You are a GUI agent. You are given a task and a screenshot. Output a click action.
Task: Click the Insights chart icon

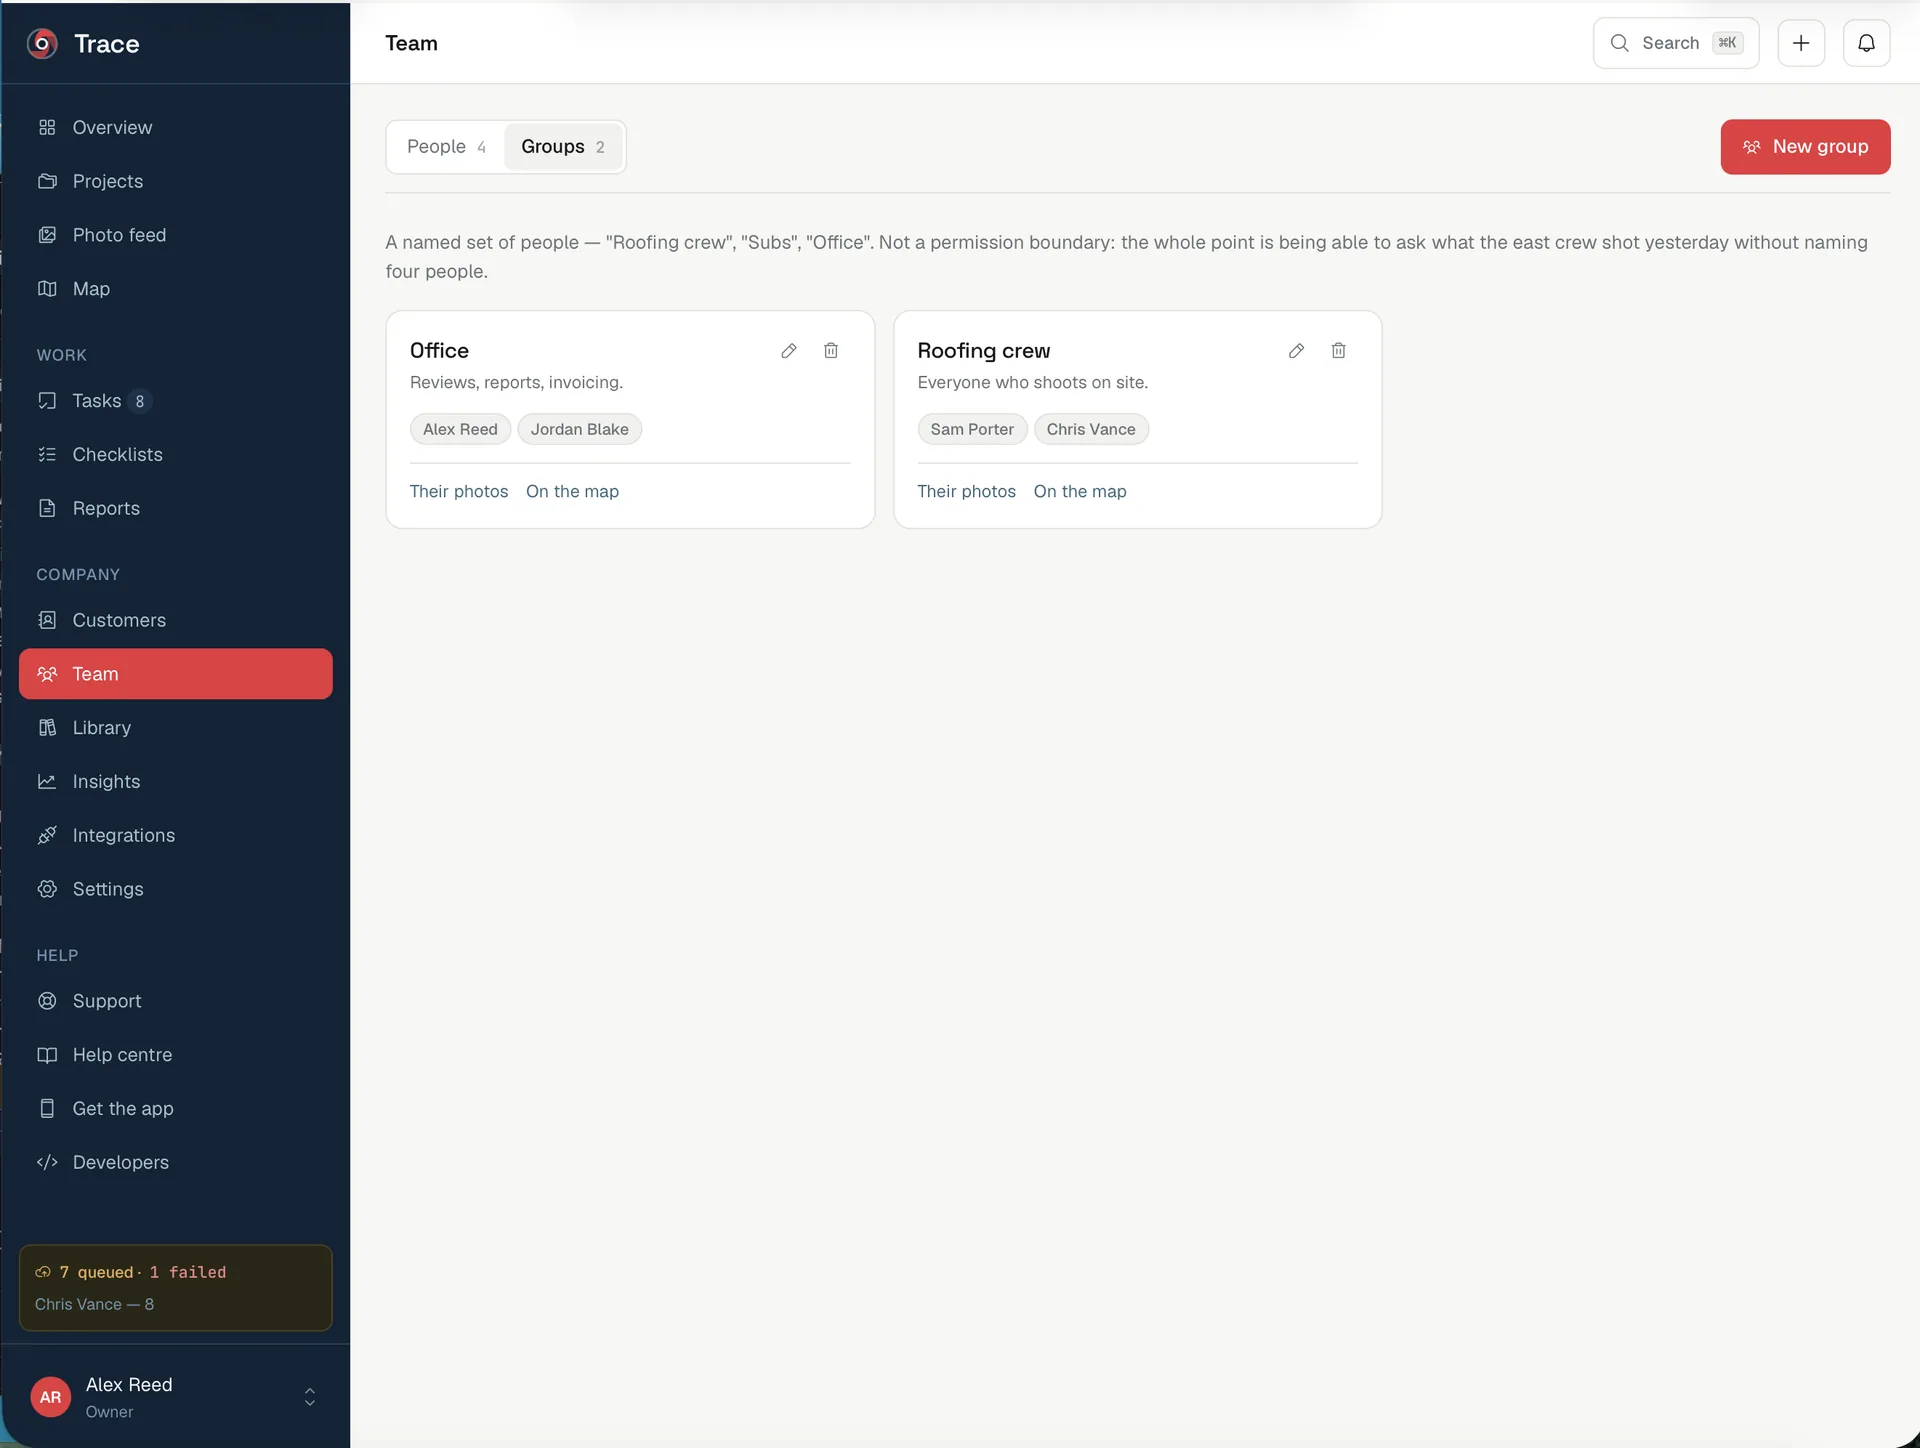coord(47,782)
